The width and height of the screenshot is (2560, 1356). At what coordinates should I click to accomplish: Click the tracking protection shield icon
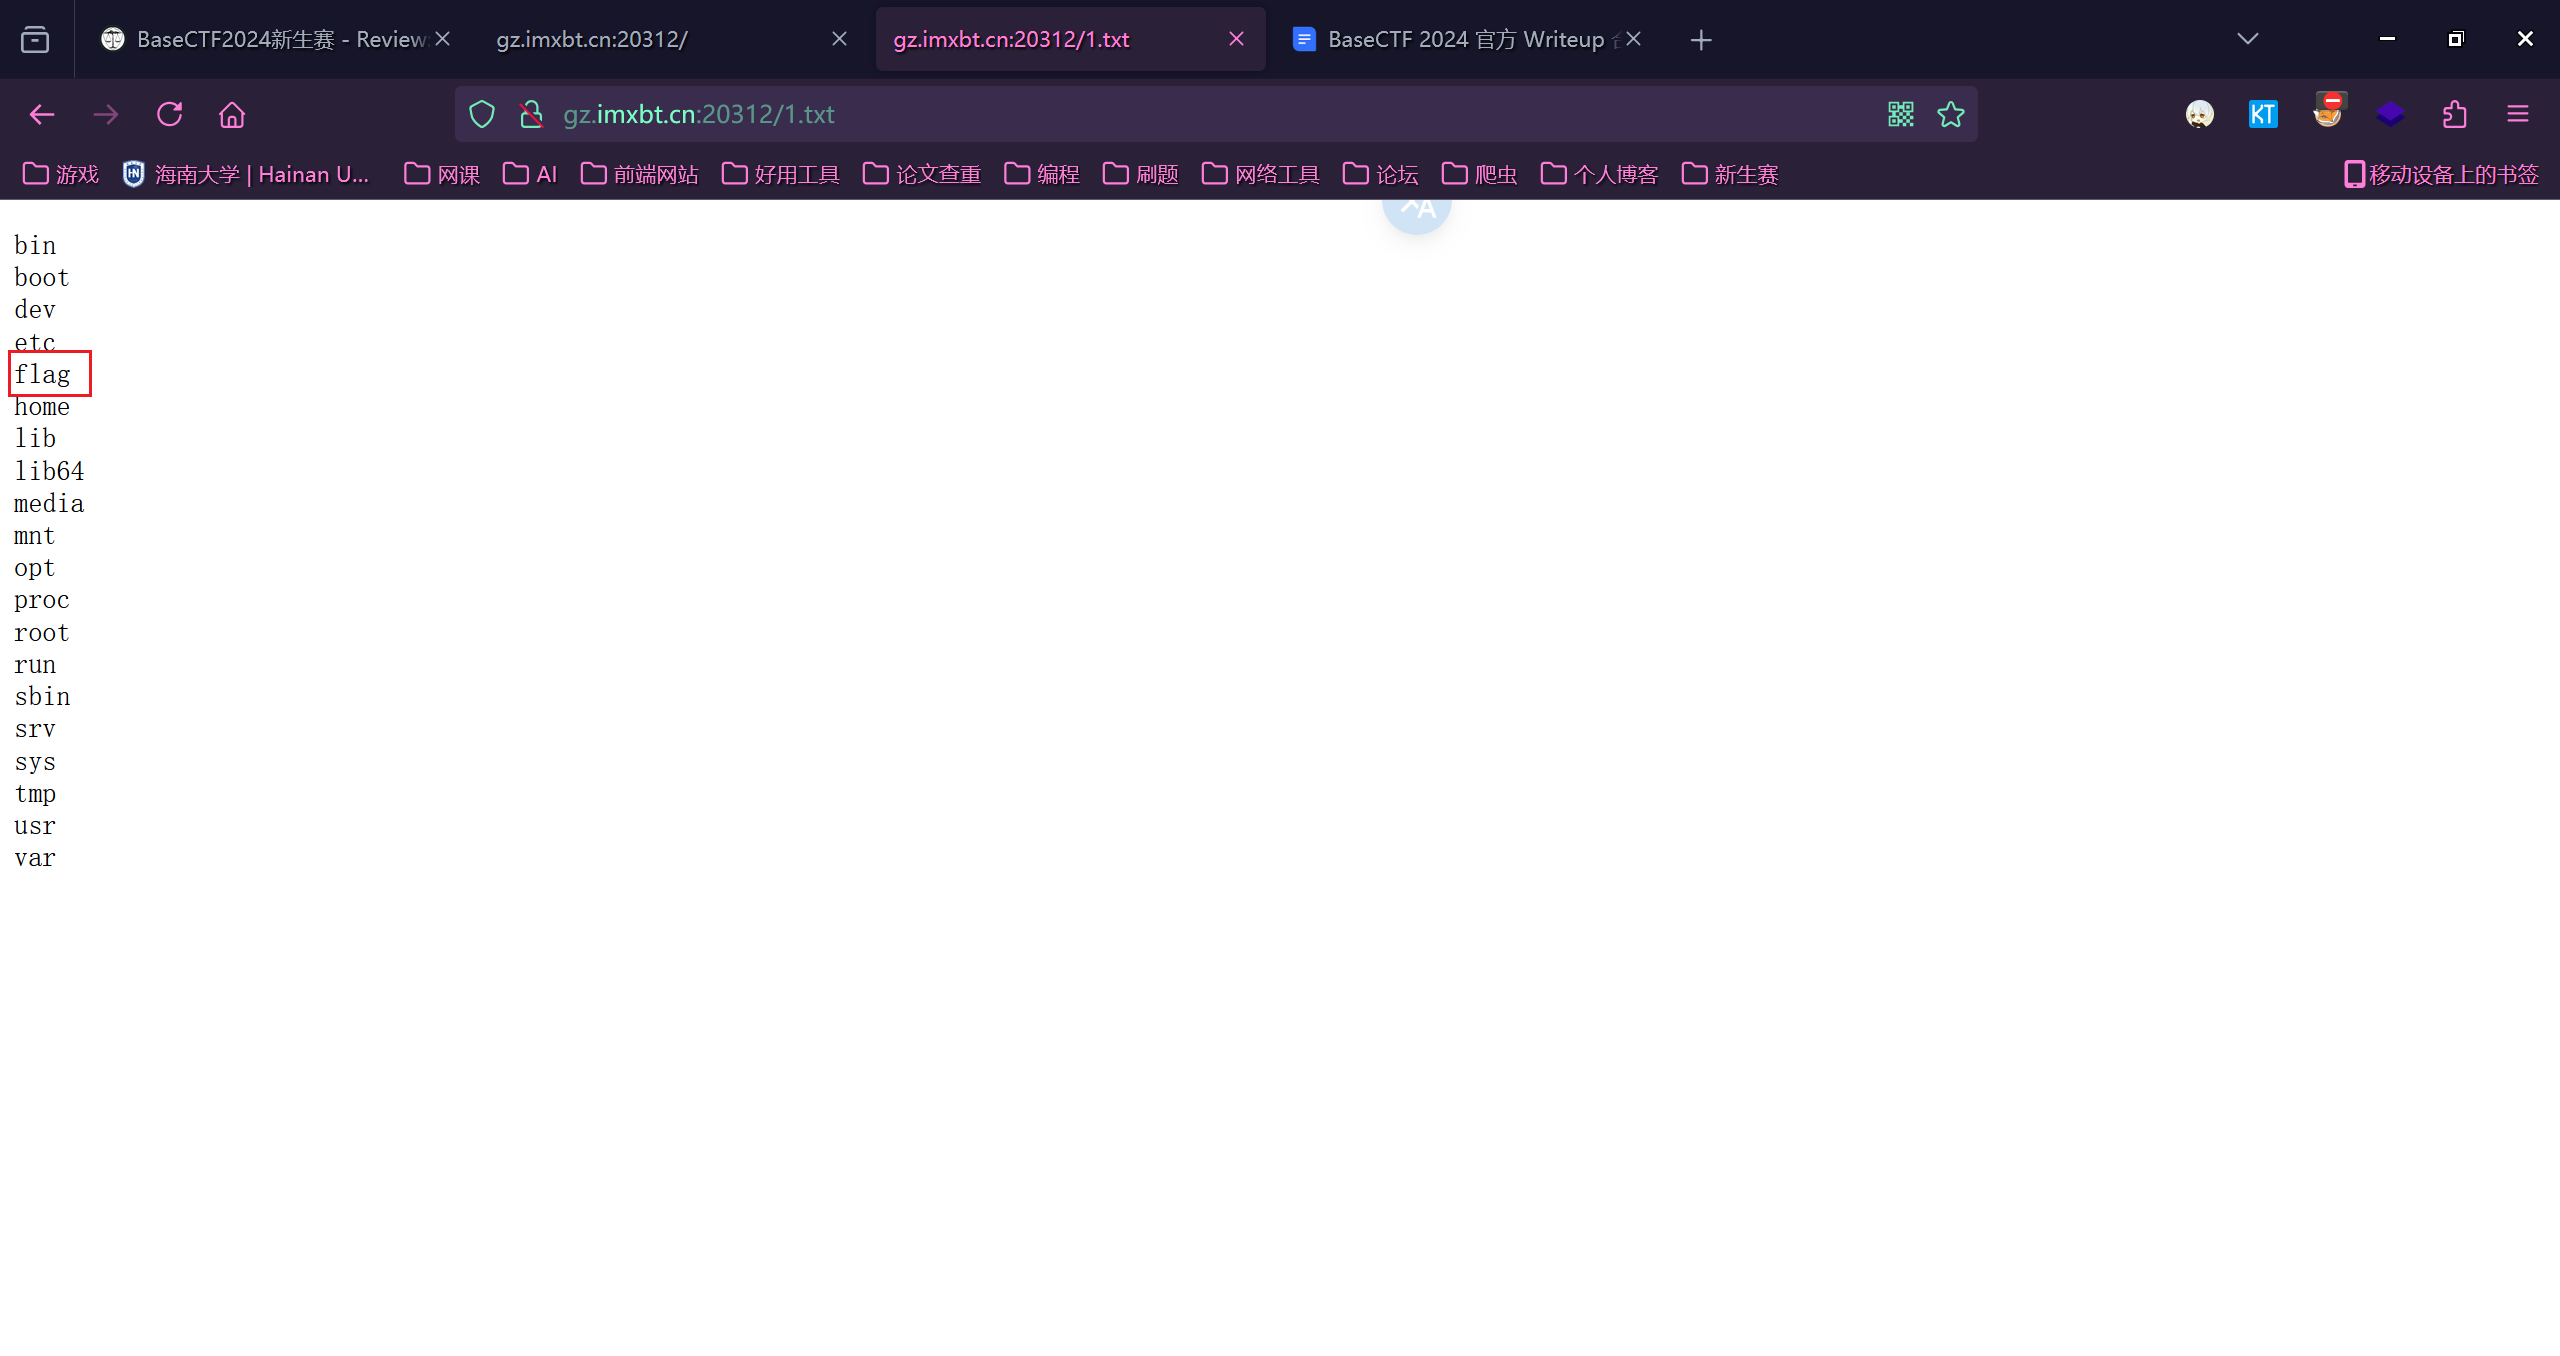482,114
